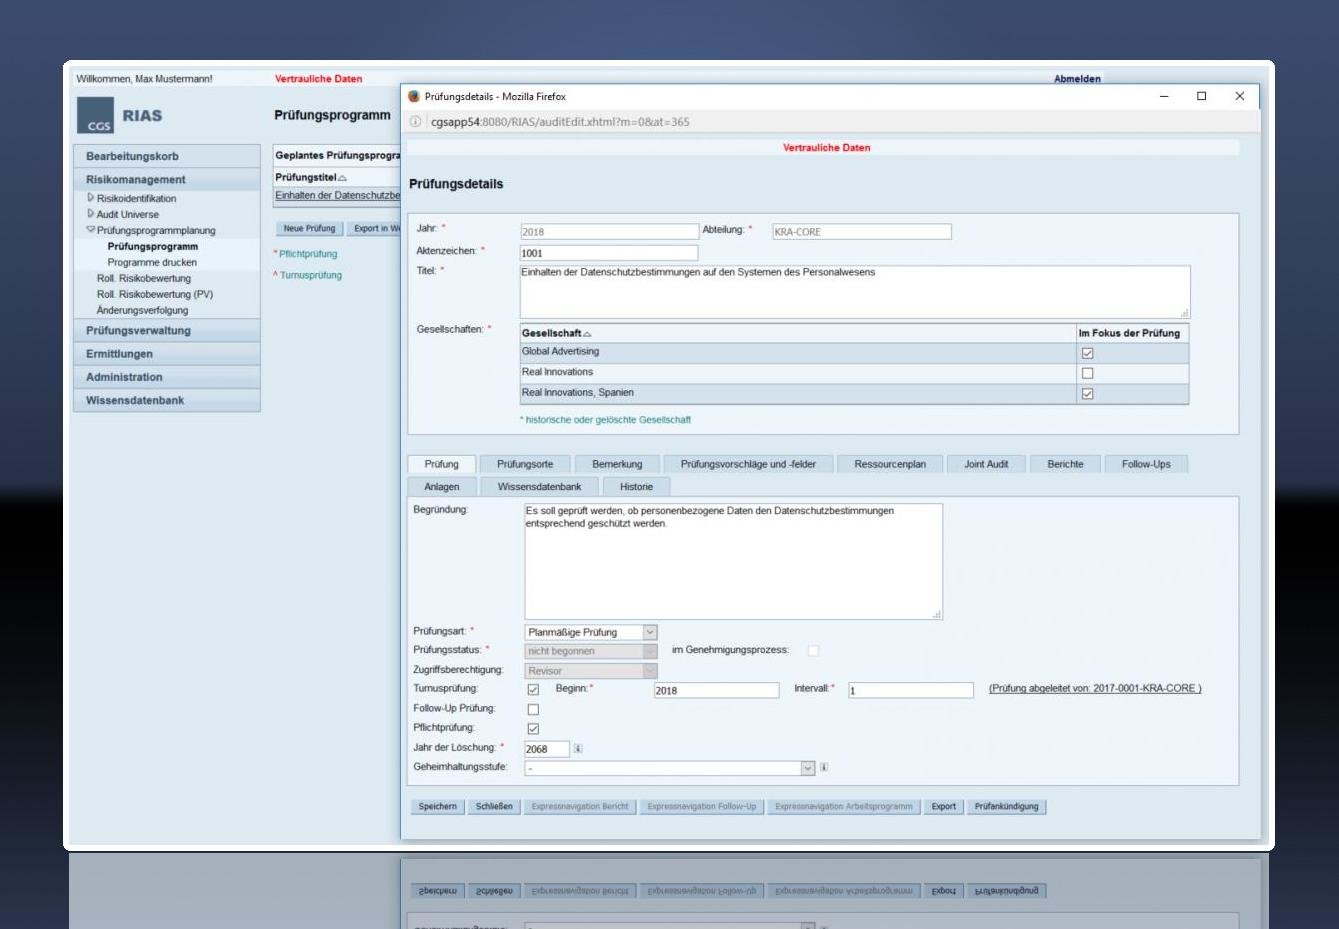Click the Abmelden link
Screen dimensions: 1339x929
click(x=1077, y=79)
